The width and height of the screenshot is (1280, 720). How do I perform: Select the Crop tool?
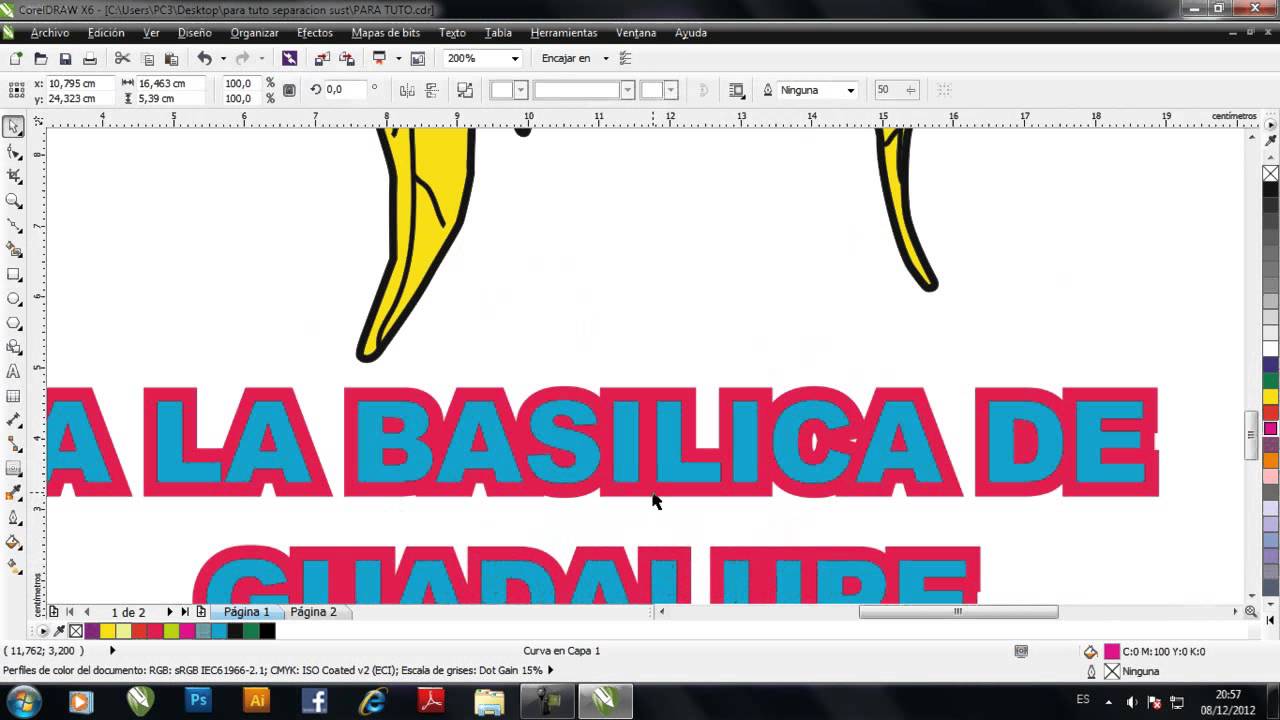pos(14,176)
